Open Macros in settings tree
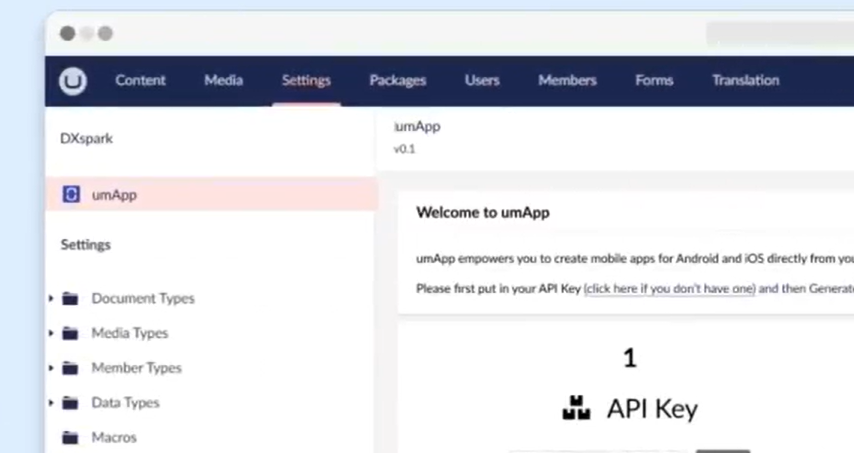Screen dimensions: 854x453 point(114,437)
